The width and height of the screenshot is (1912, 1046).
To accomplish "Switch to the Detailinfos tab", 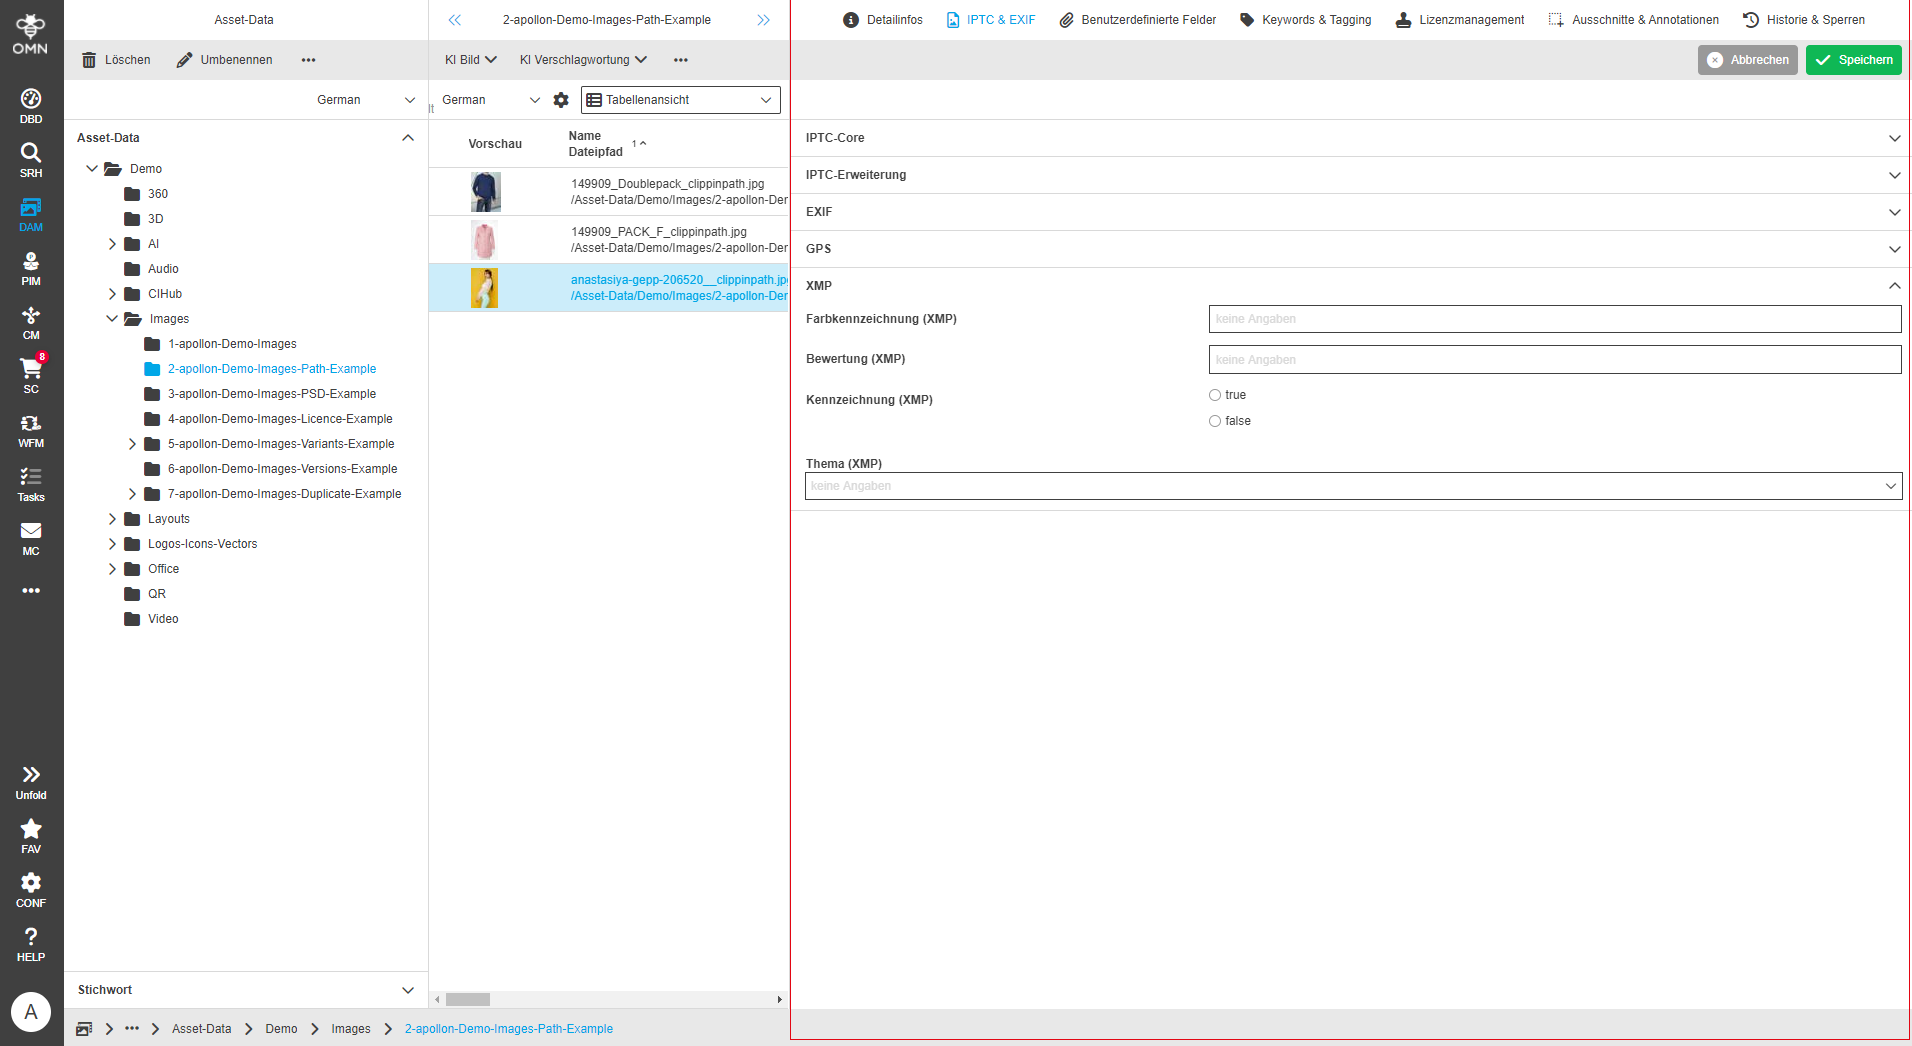I will click(883, 20).
